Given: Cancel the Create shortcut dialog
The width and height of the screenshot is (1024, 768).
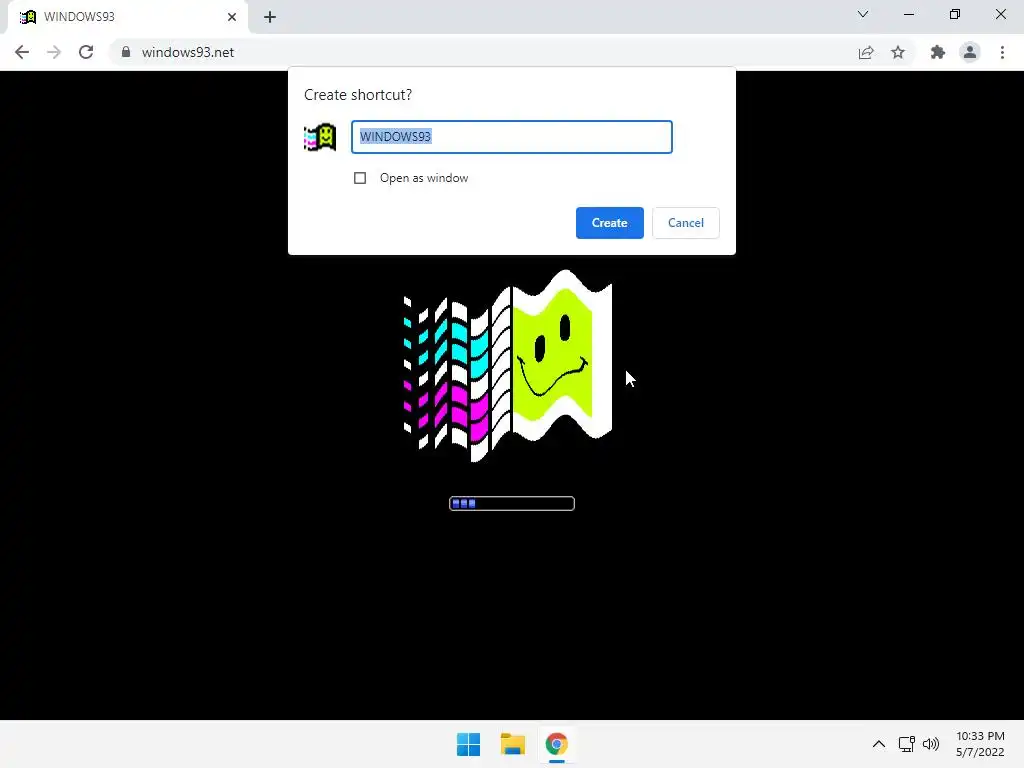Looking at the screenshot, I should 685,223.
